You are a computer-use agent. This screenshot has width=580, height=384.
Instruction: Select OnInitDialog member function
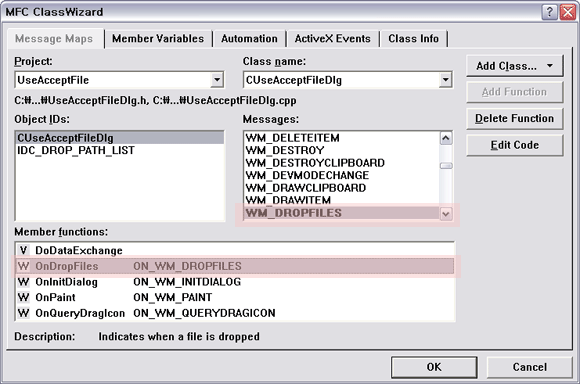click(235, 282)
